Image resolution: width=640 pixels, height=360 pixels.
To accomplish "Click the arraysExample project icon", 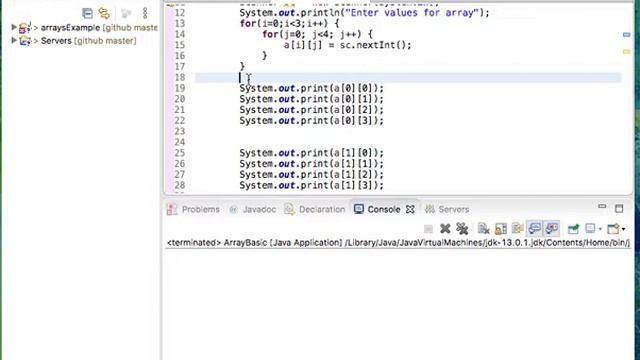I will (25, 28).
